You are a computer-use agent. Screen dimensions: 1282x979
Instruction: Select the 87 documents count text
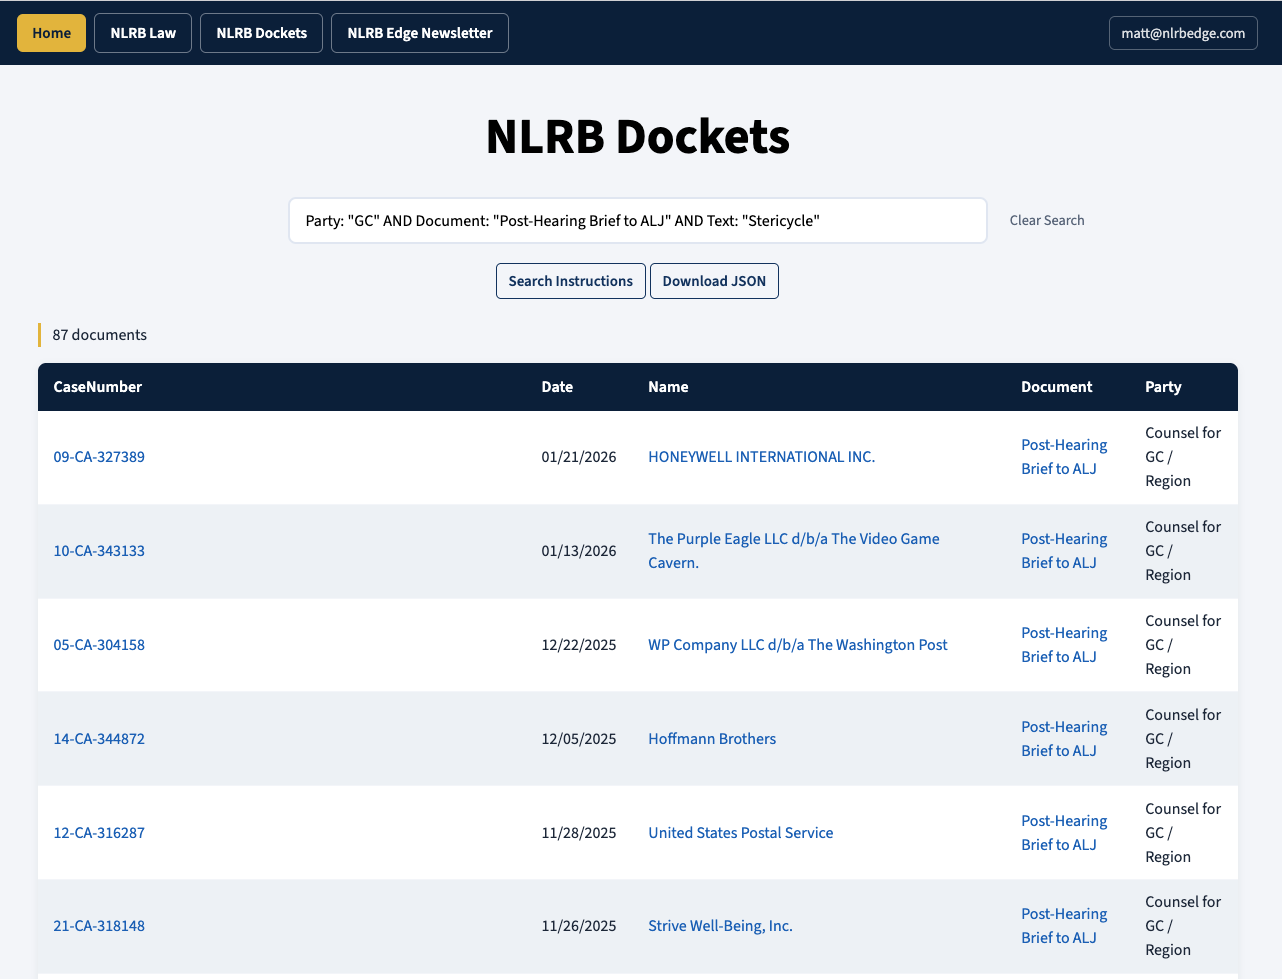(x=99, y=335)
